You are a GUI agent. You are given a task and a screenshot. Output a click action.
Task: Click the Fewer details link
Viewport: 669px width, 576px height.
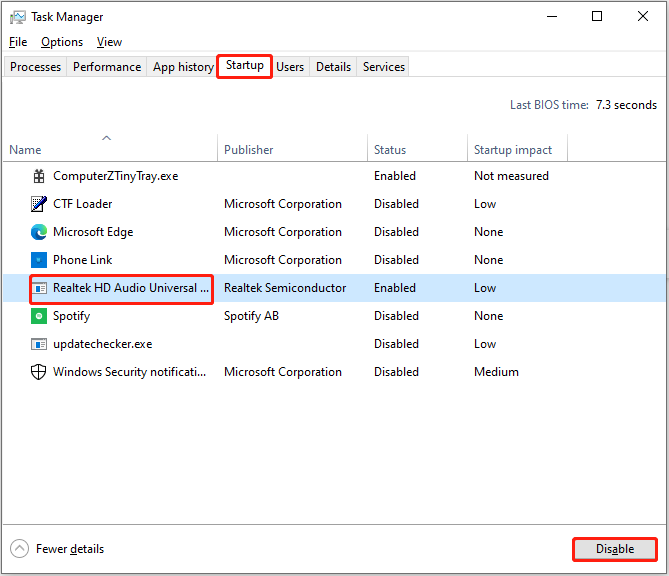click(70, 549)
